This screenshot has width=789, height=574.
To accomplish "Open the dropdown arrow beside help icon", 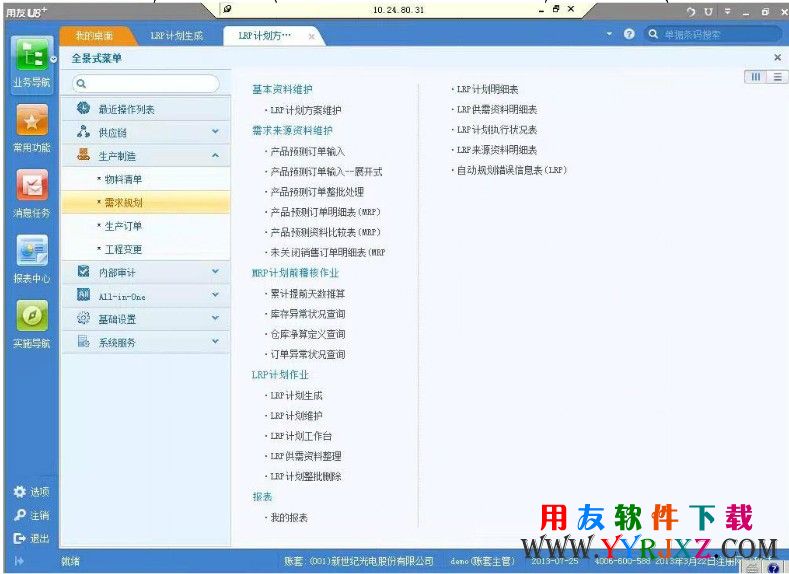I will coord(609,34).
